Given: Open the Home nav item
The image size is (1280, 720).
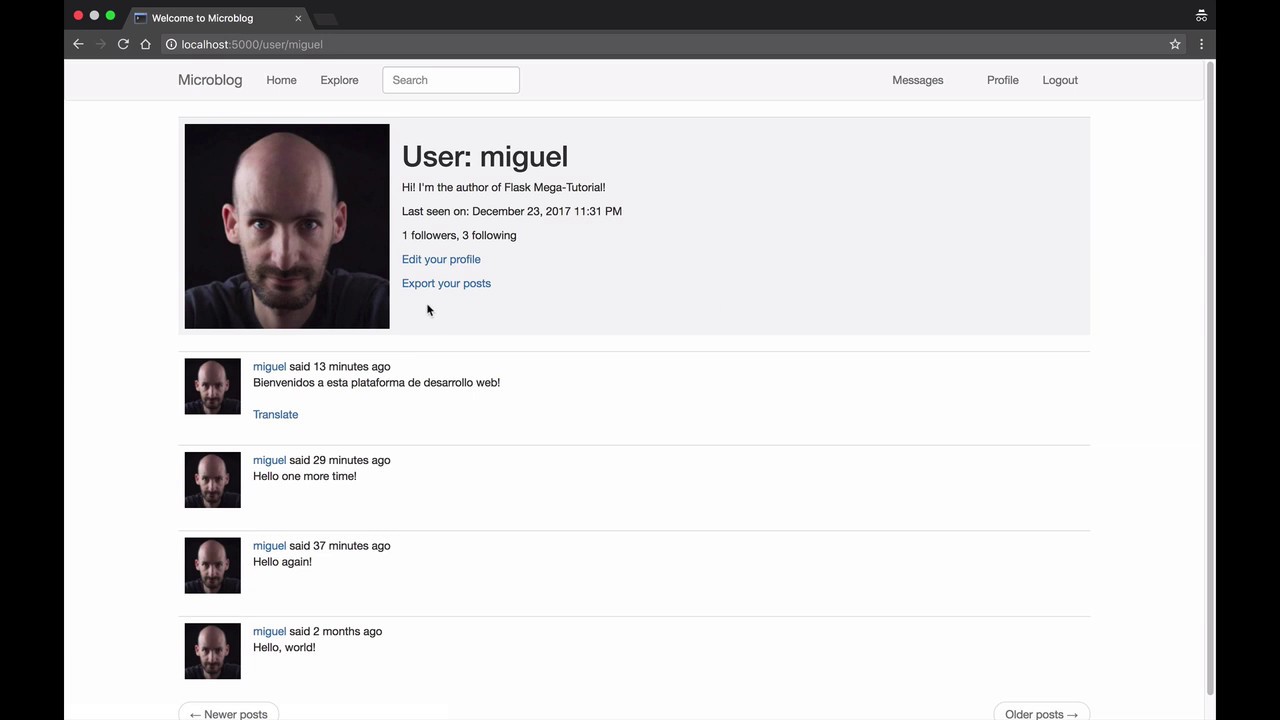Looking at the screenshot, I should tap(281, 80).
